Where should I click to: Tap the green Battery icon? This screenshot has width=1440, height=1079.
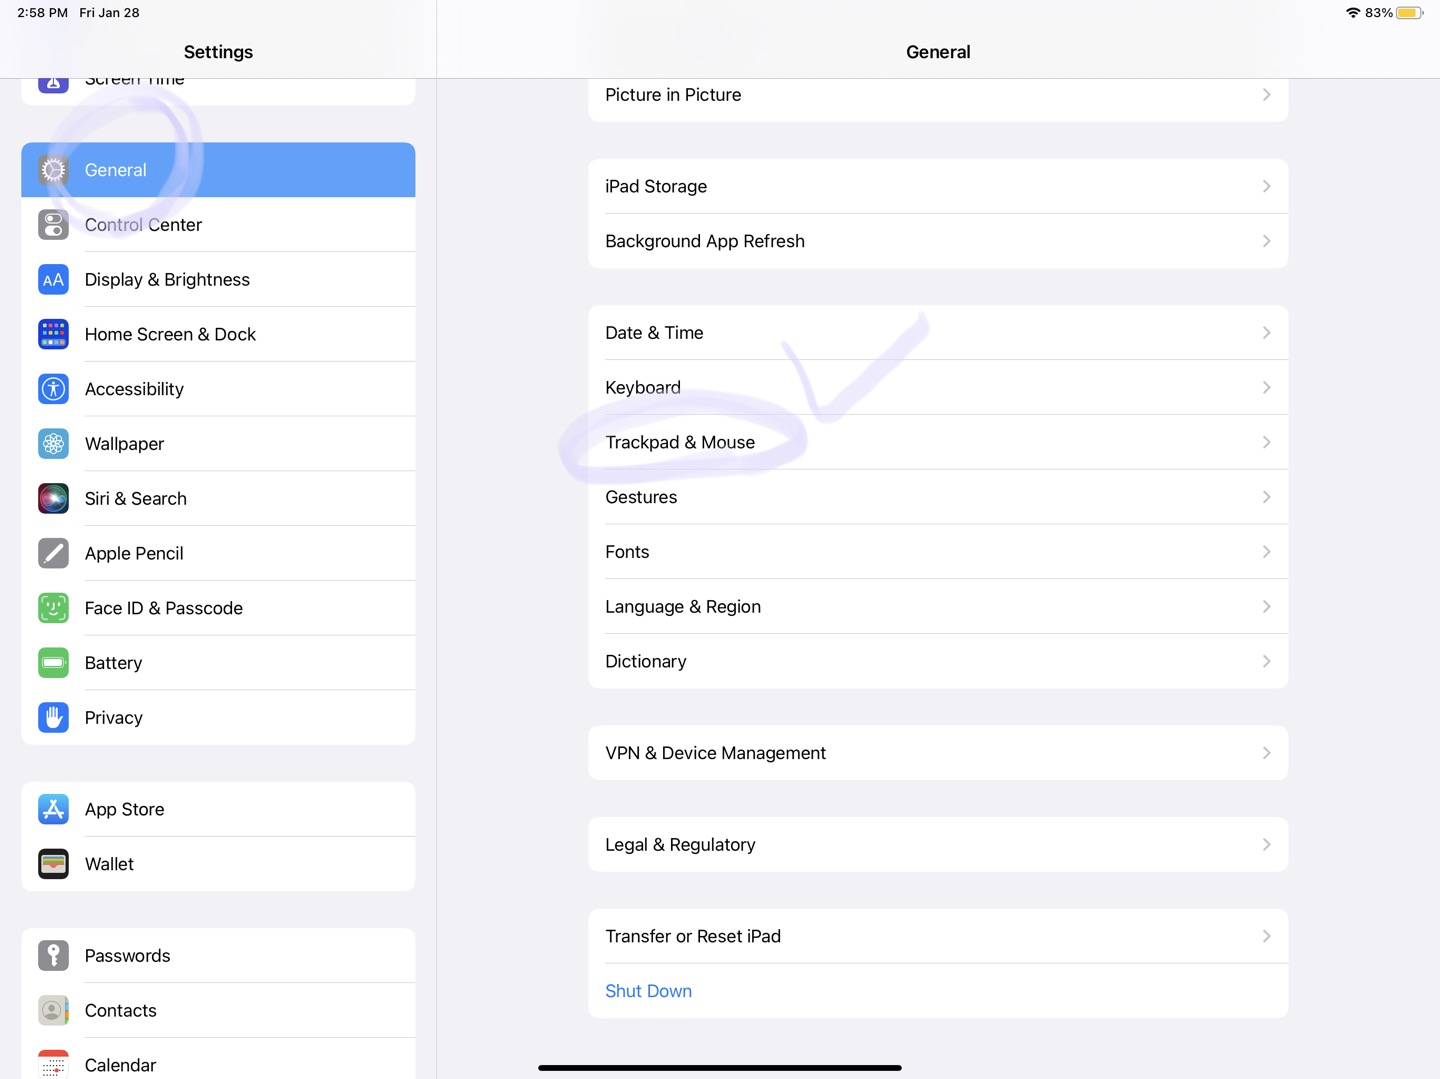click(x=53, y=663)
